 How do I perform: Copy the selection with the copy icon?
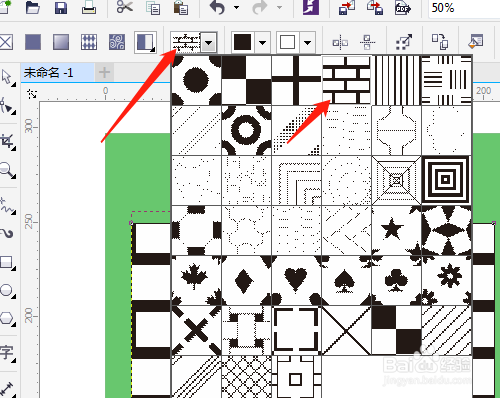click(153, 7)
